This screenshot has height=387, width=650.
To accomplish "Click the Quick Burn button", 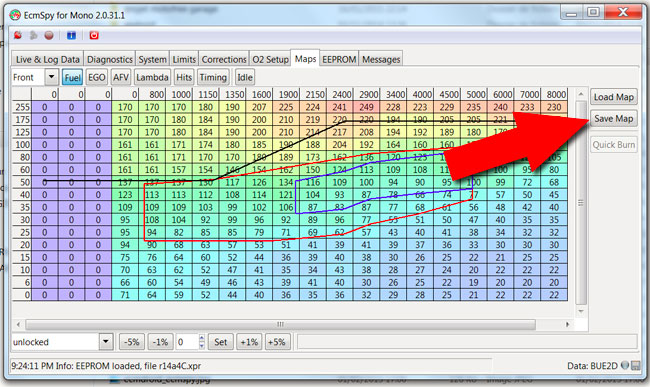I will click(614, 145).
